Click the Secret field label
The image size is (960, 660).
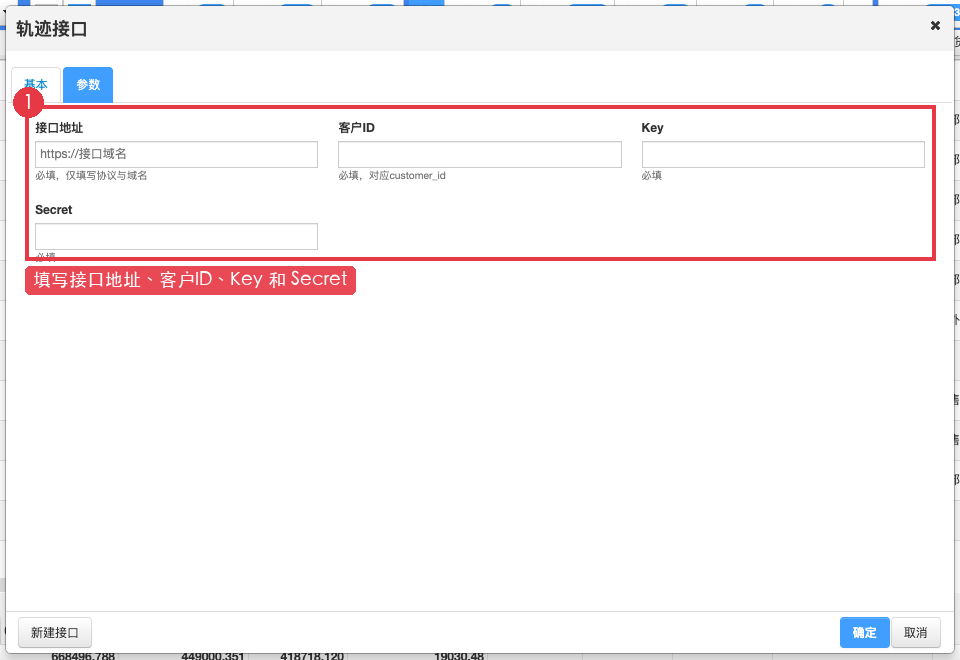pos(54,210)
